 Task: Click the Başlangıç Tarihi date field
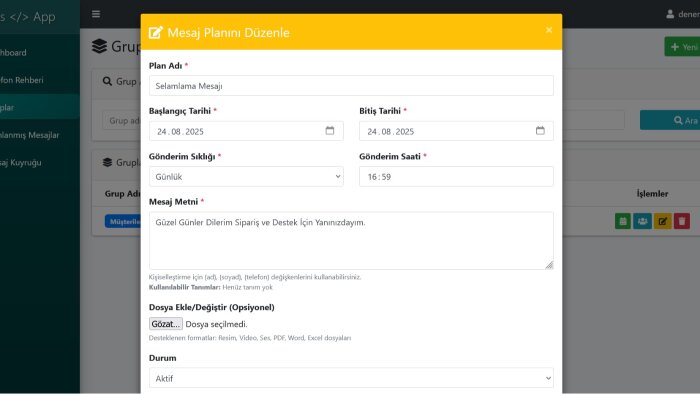[x=246, y=131]
